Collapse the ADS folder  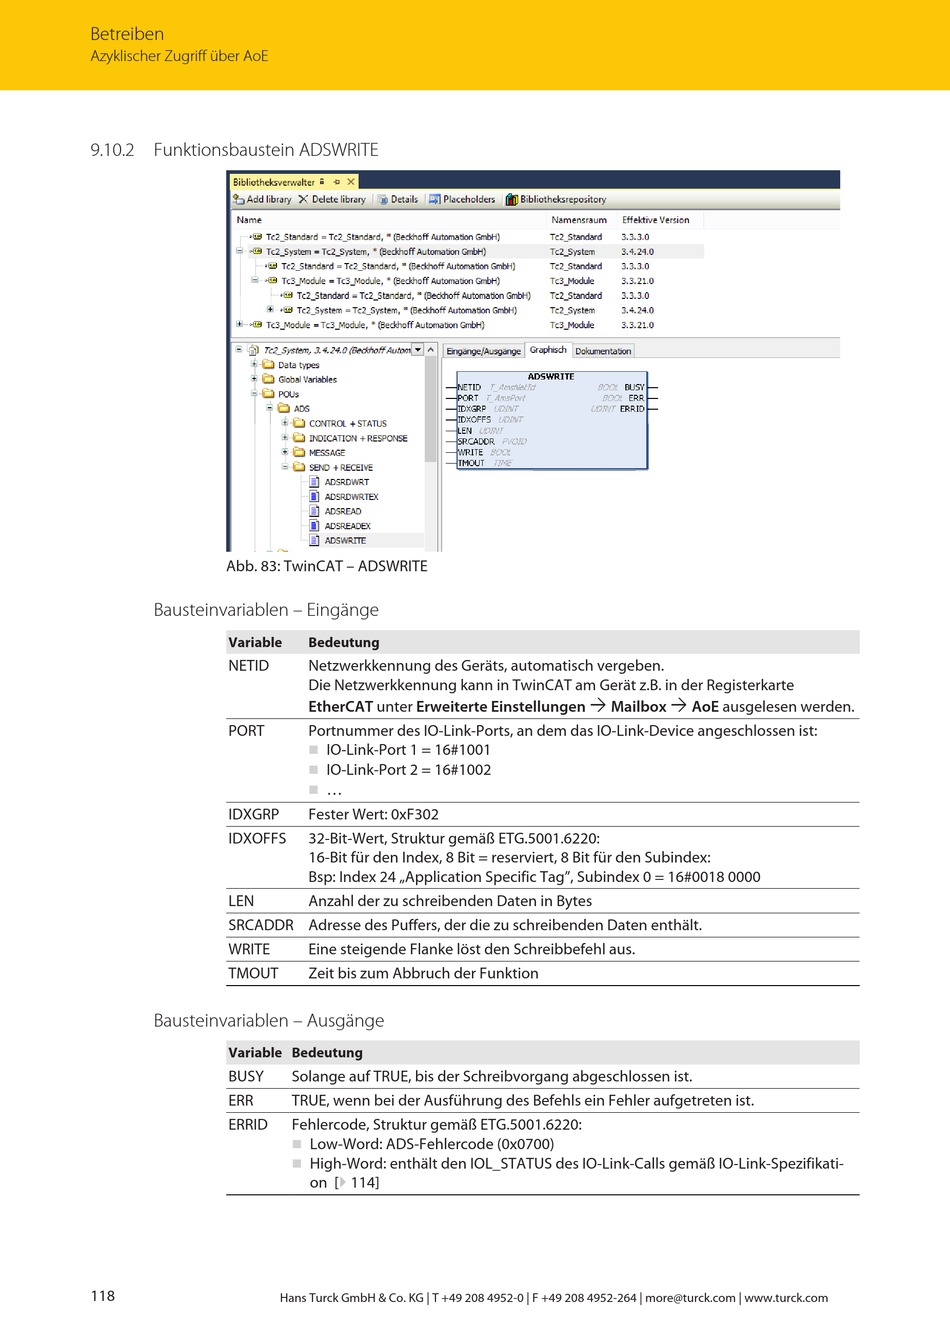[x=269, y=408]
